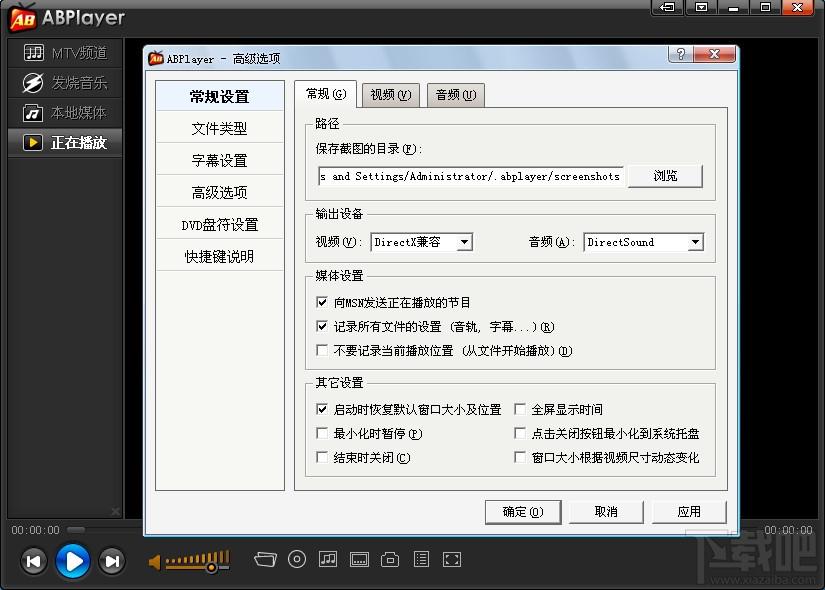This screenshot has height=590, width=825.
Task: Switch to the 视频(V) tab
Action: pyautogui.click(x=390, y=95)
